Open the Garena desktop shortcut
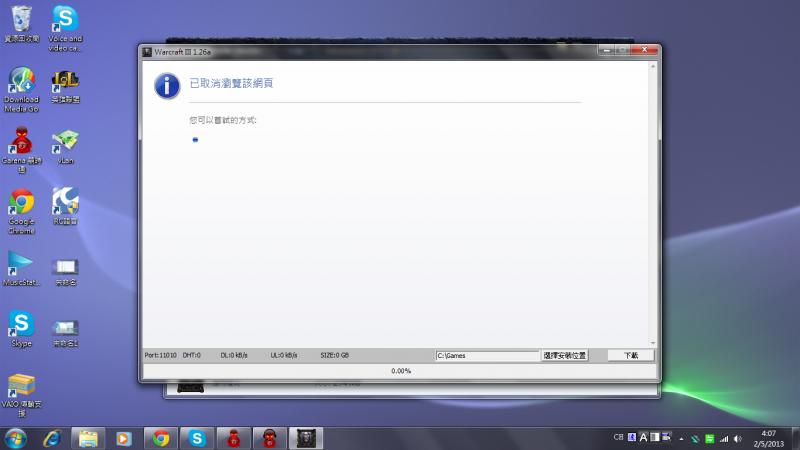The height and width of the screenshot is (450, 800). 21,149
